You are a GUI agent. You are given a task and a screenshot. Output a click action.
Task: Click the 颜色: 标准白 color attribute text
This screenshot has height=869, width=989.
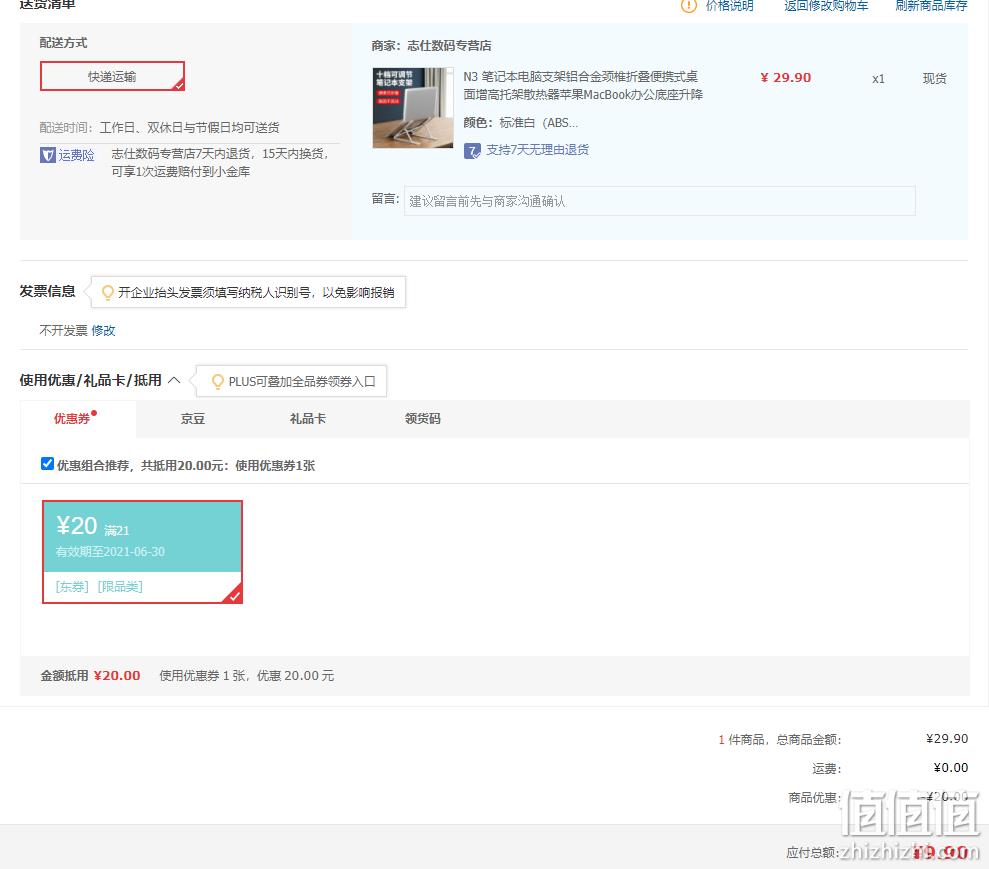[x=520, y=123]
